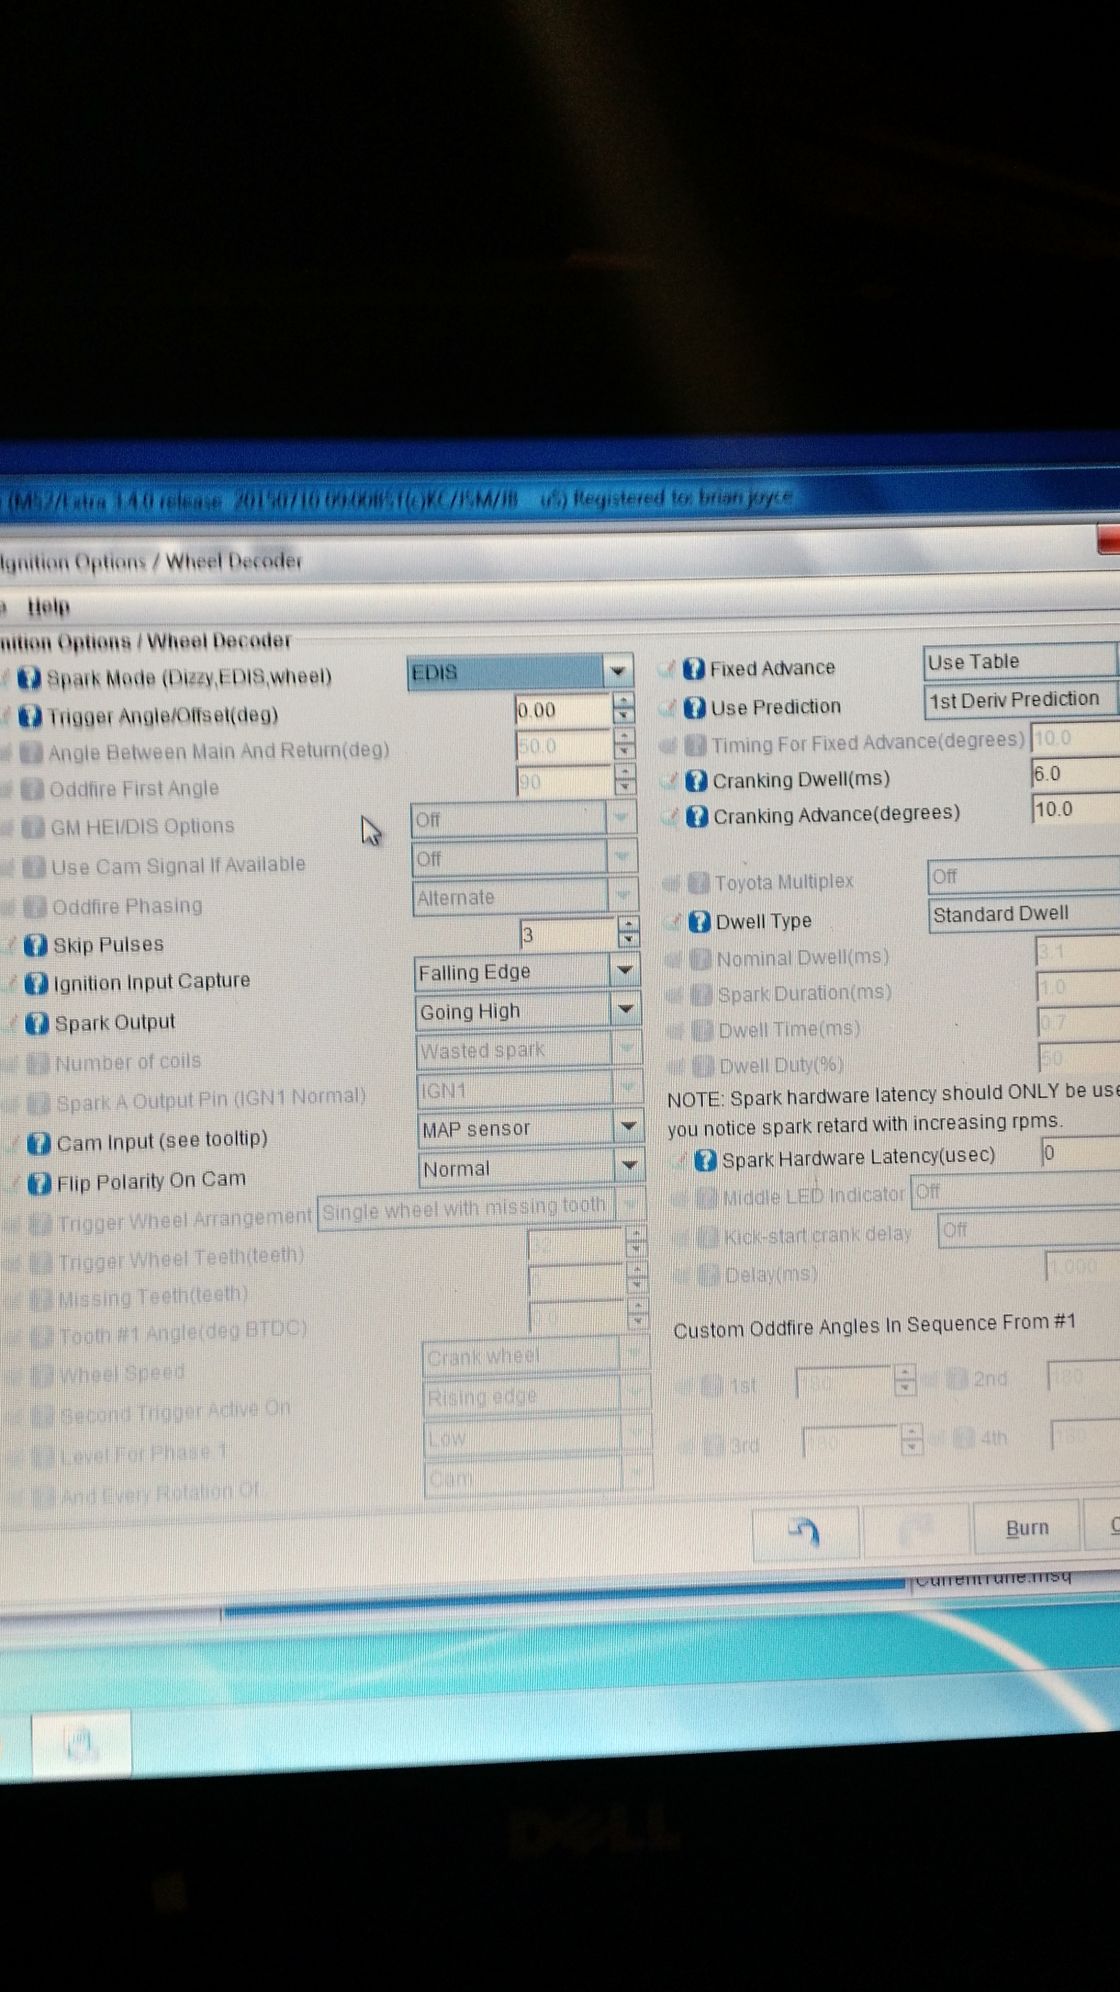The image size is (1120, 1992).
Task: Click help icon beside Trigger Angle/Offset
Action: point(31,716)
